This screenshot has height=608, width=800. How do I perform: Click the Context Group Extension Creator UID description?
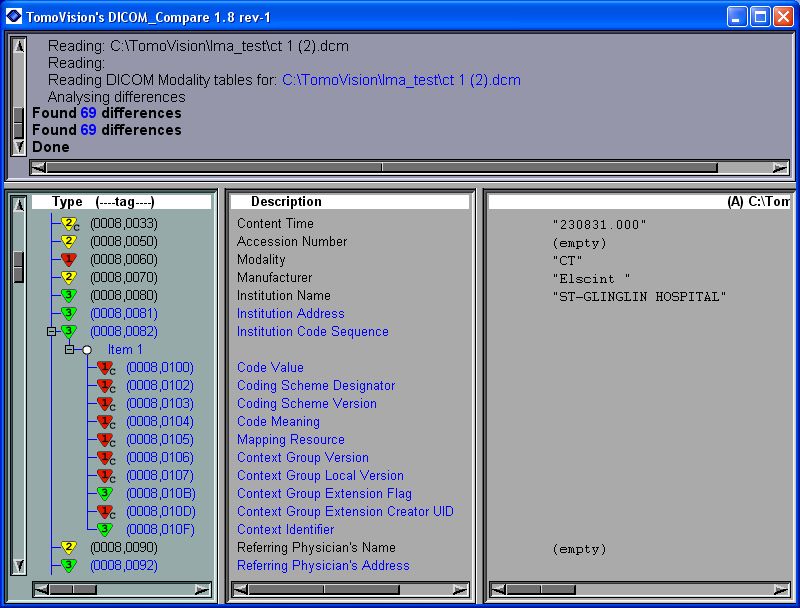pos(345,512)
